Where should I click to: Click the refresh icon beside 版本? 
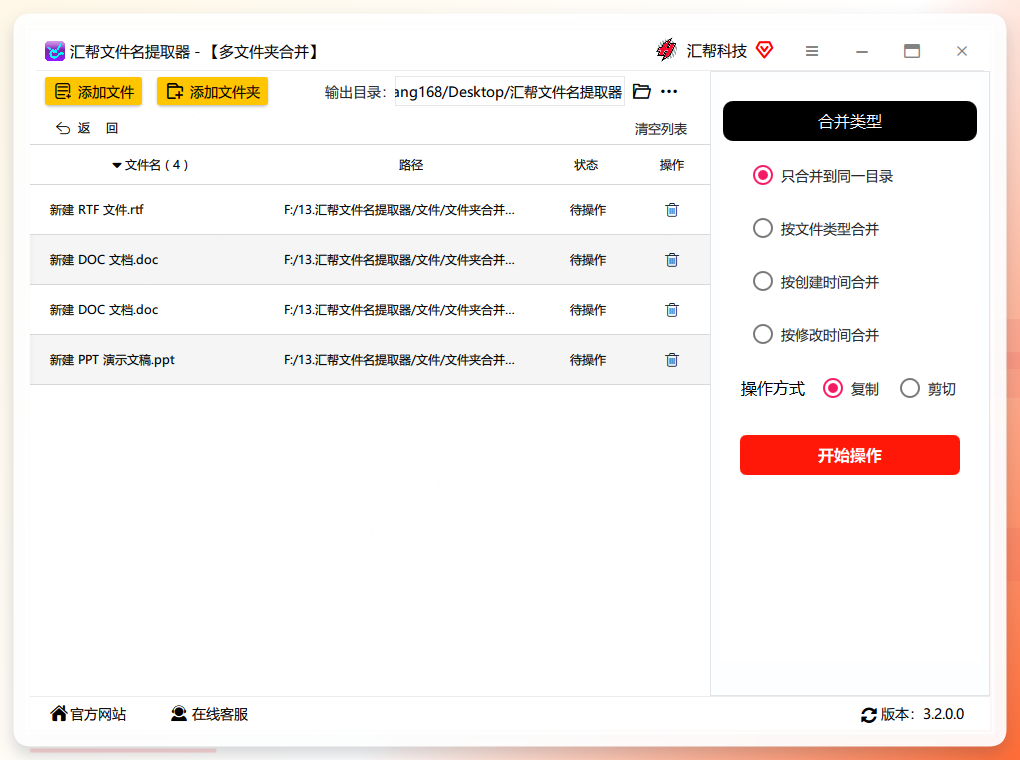tap(868, 715)
